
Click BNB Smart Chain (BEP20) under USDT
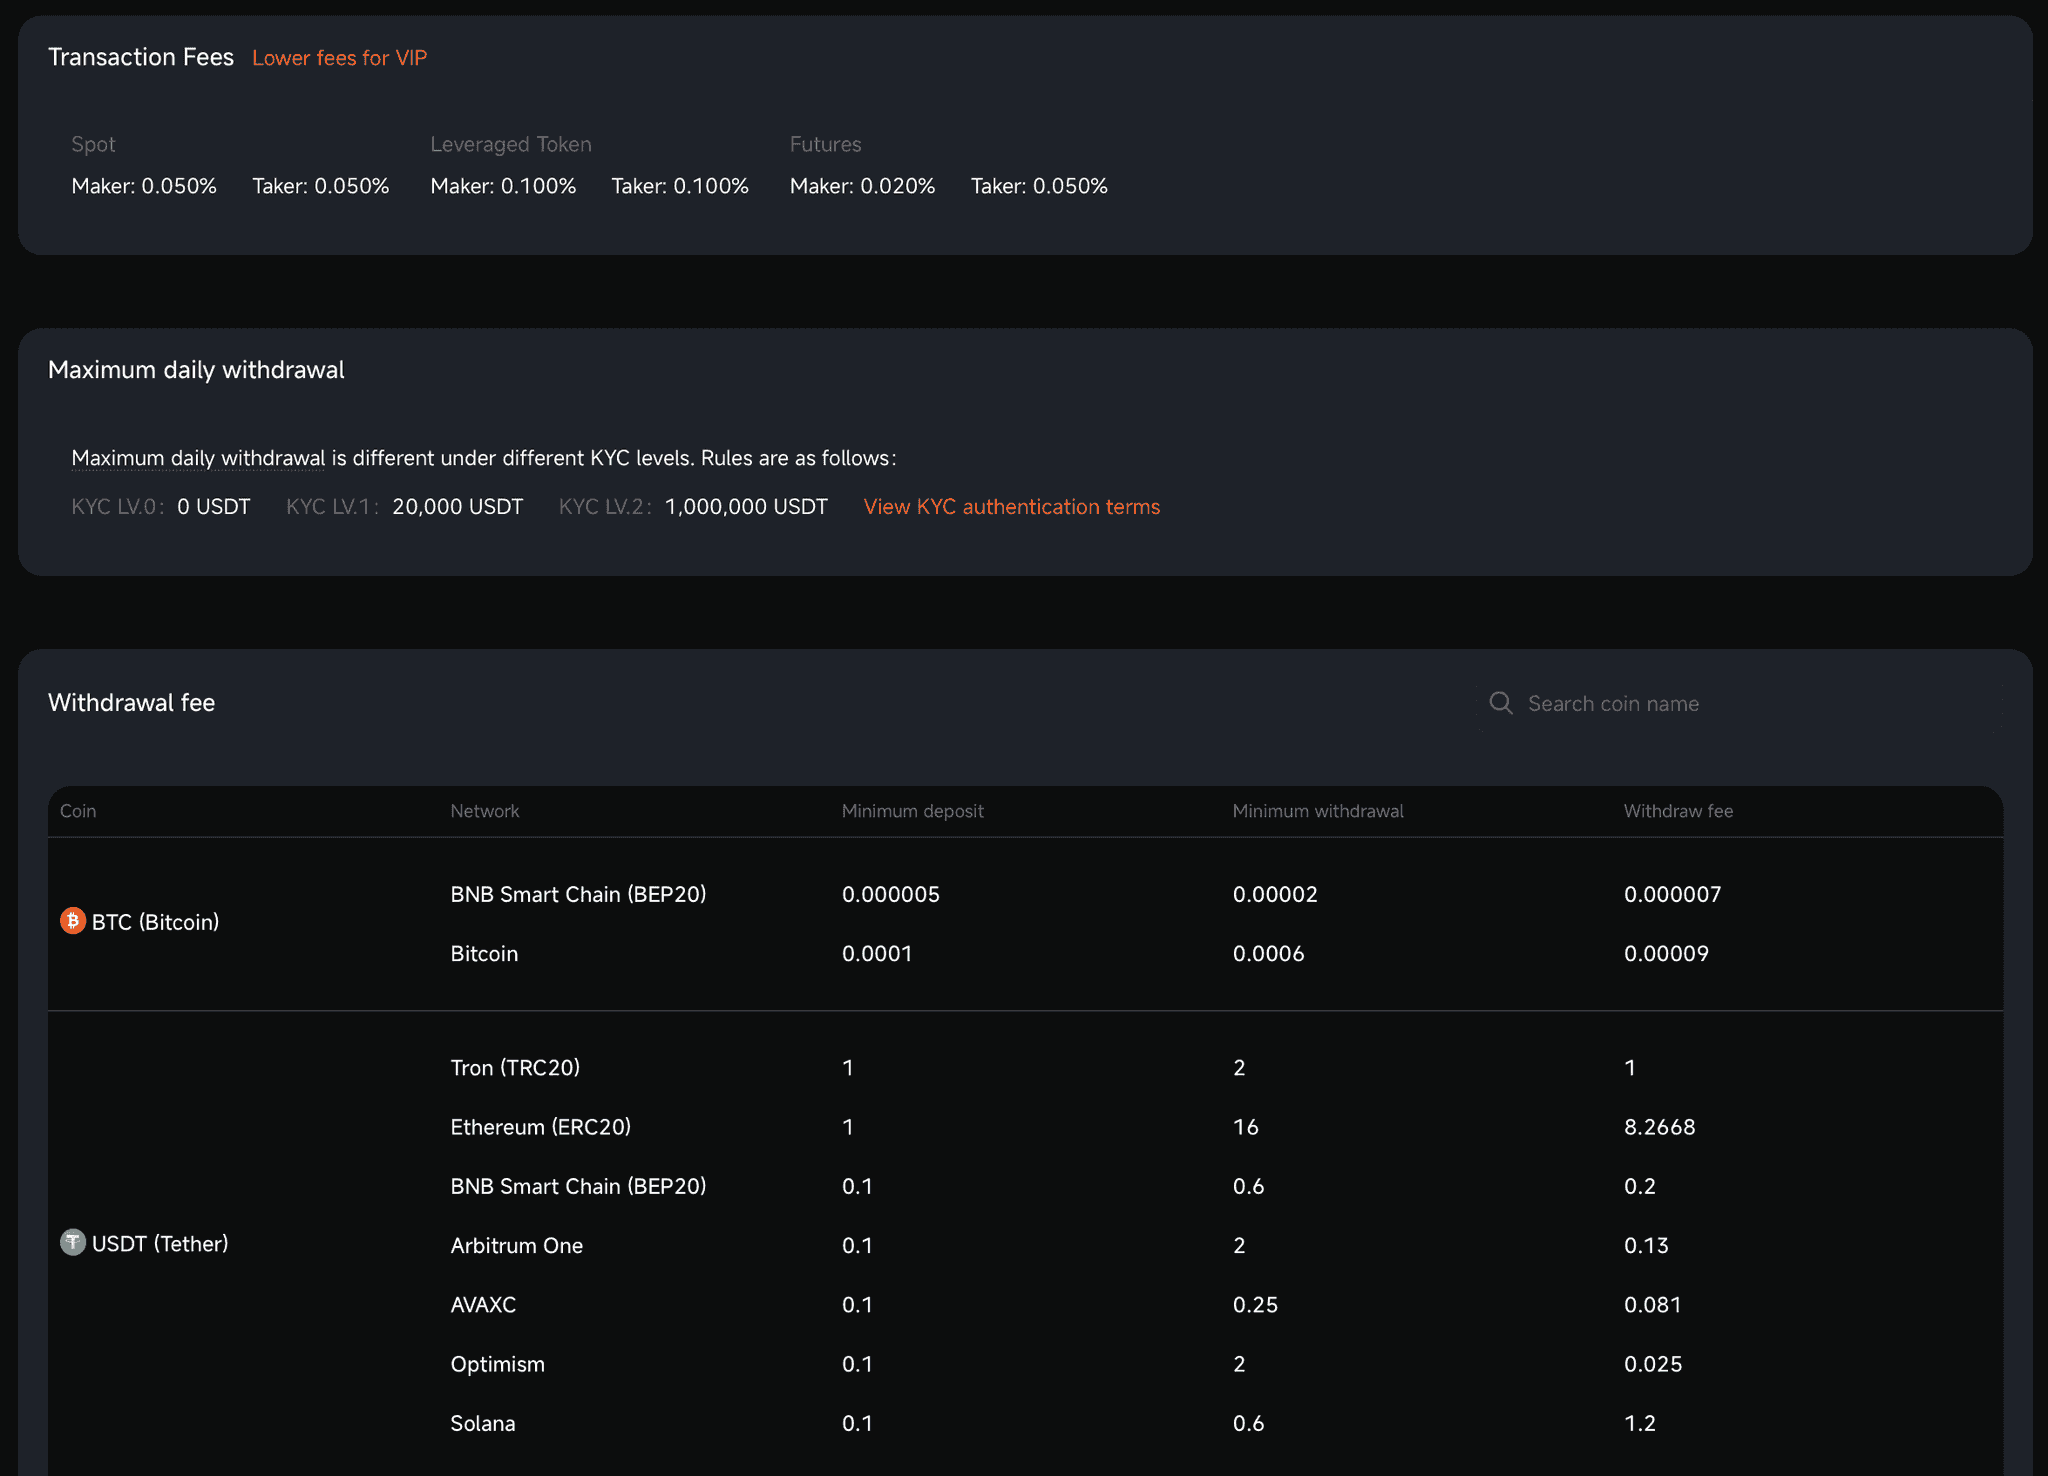click(578, 1186)
